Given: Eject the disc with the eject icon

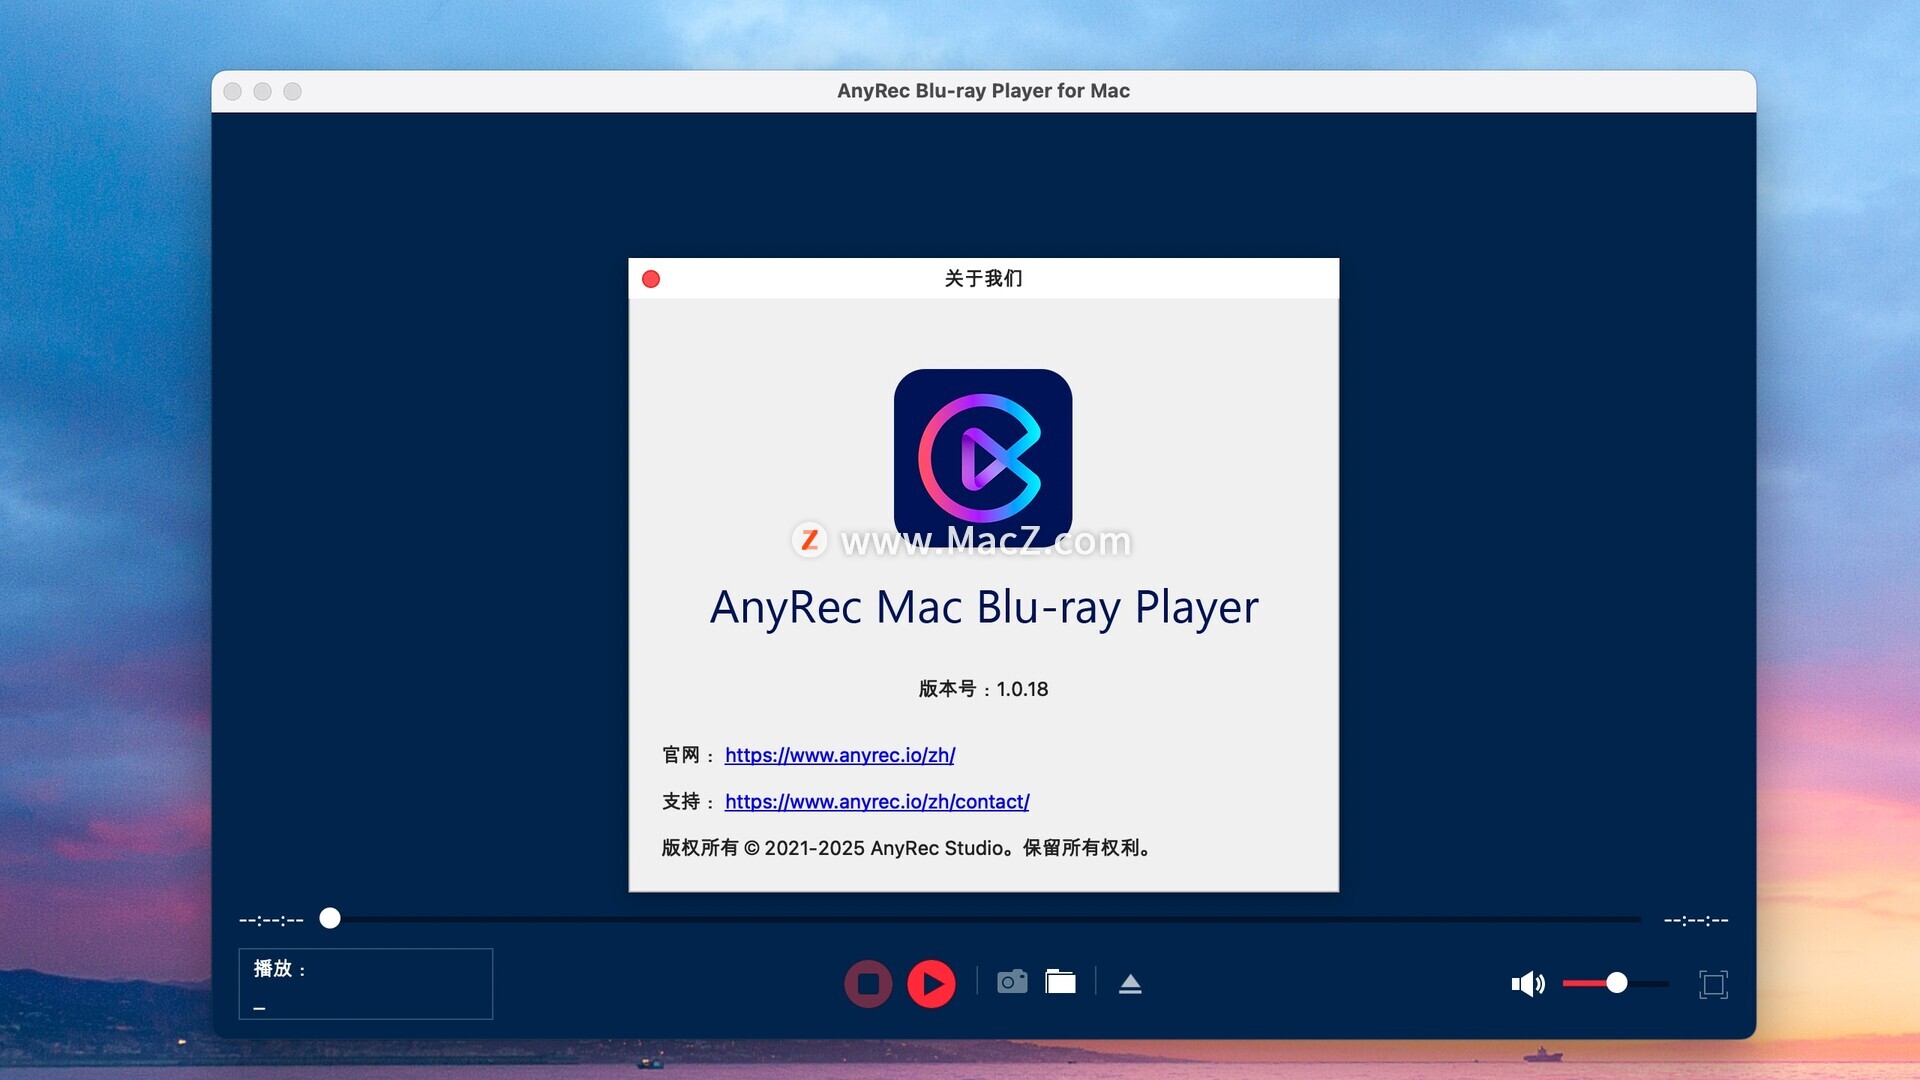Looking at the screenshot, I should 1130,984.
